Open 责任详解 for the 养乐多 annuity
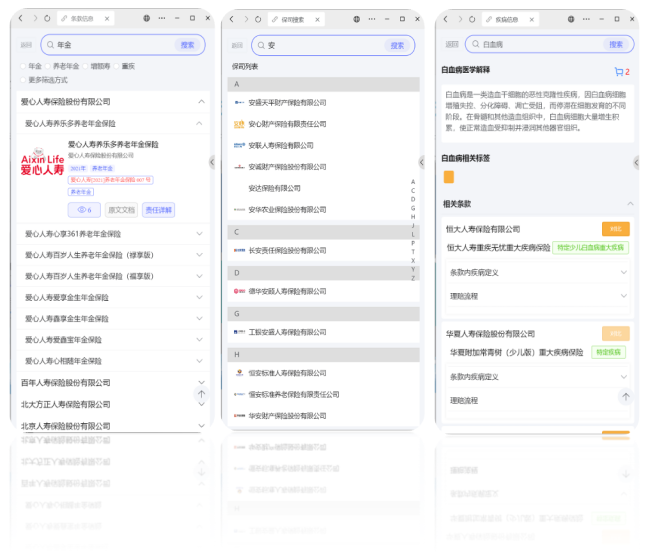 (x=158, y=210)
